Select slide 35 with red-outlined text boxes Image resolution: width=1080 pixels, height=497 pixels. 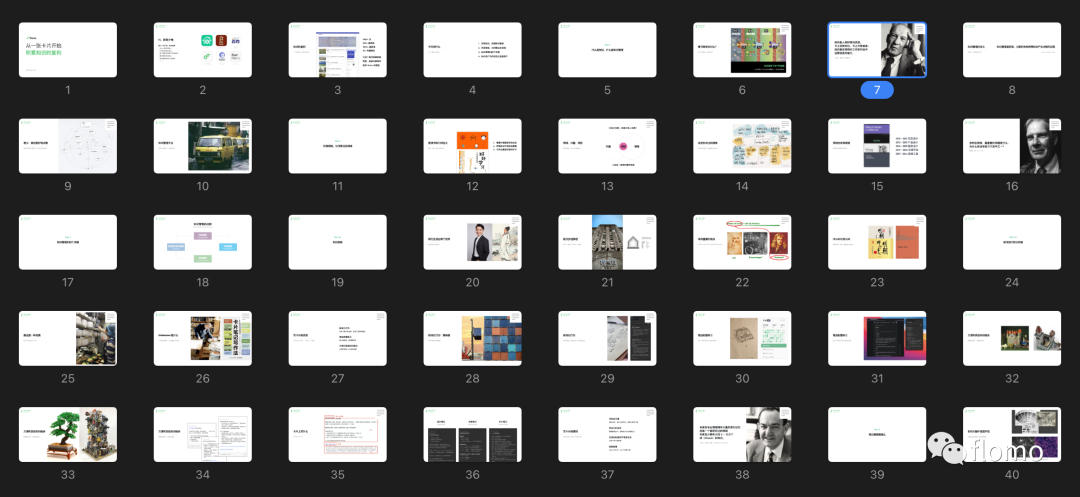338,434
